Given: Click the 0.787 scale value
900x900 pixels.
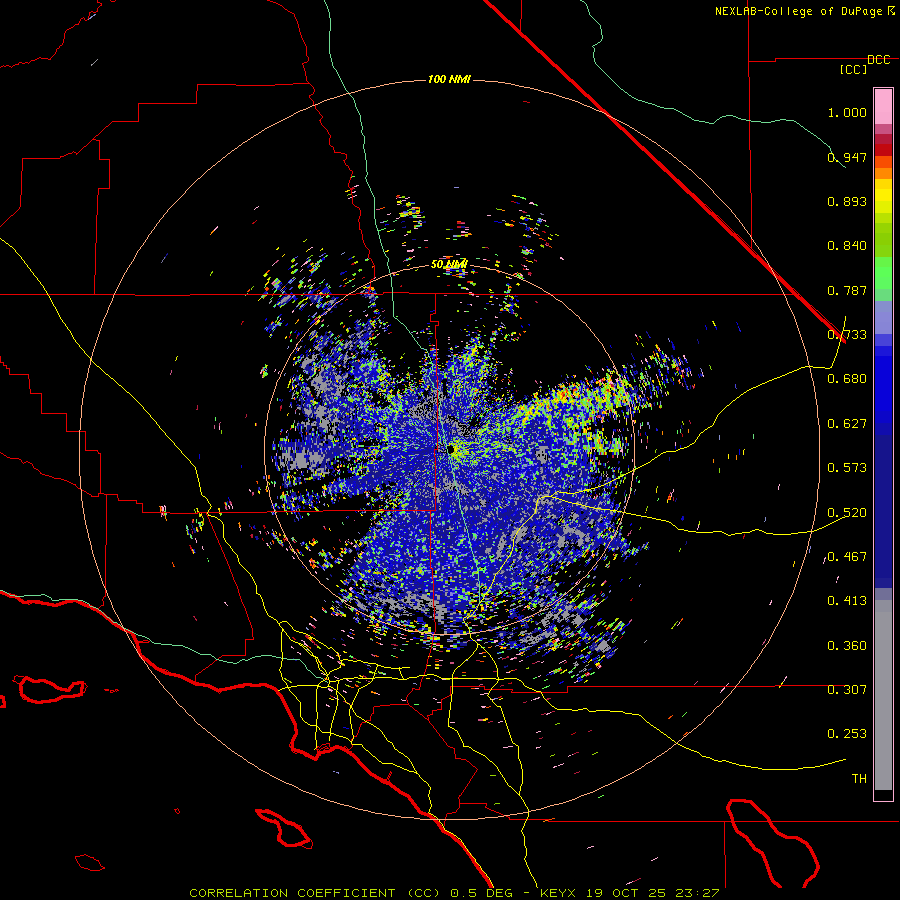Looking at the screenshot, I should coord(847,290).
